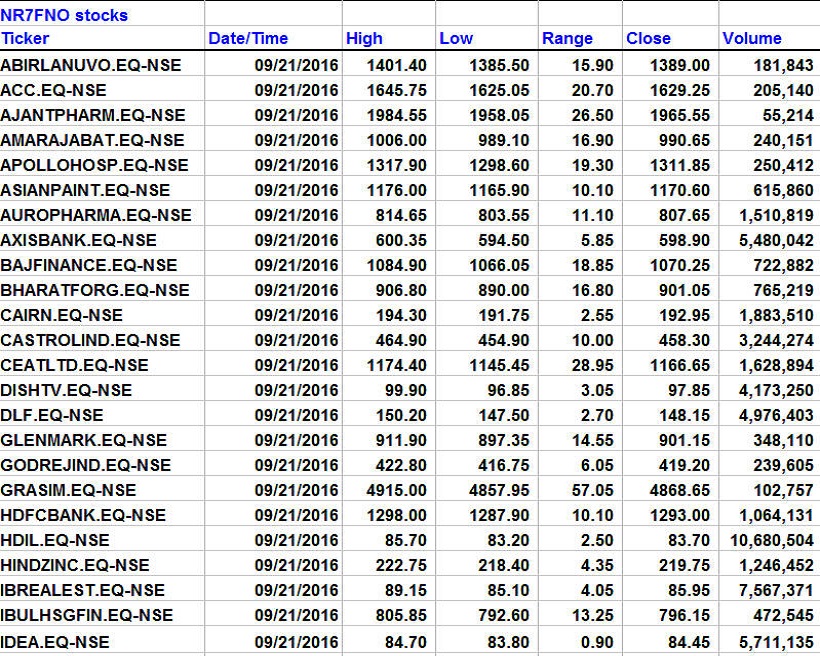This screenshot has height=656, width=820.
Task: Click the CAIRN.EQ-NSE ticker cell
Action: point(61,315)
